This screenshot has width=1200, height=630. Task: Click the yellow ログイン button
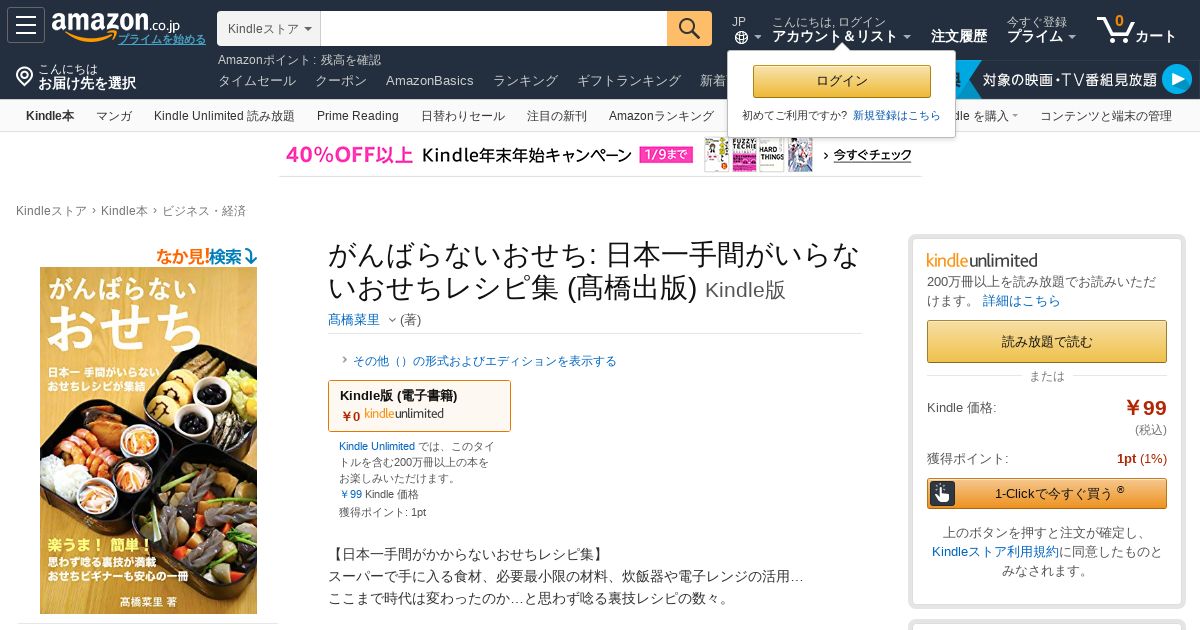click(842, 81)
